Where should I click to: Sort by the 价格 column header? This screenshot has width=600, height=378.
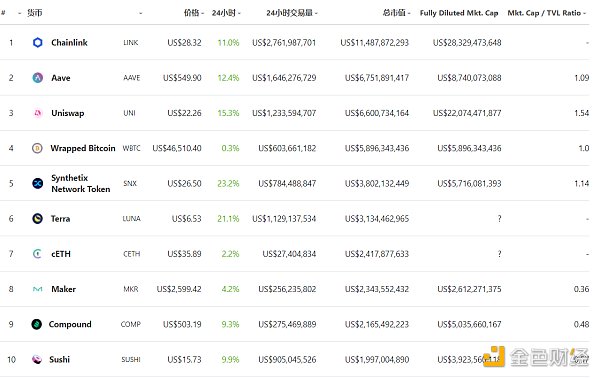(192, 13)
